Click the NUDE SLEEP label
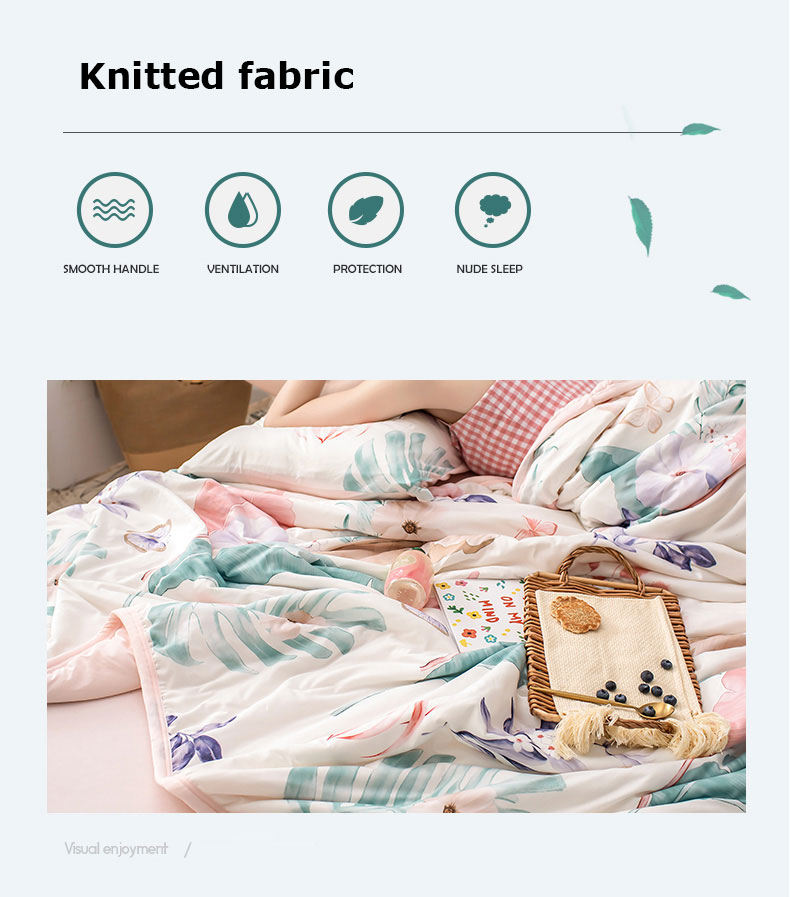The width and height of the screenshot is (790, 897). (x=489, y=269)
